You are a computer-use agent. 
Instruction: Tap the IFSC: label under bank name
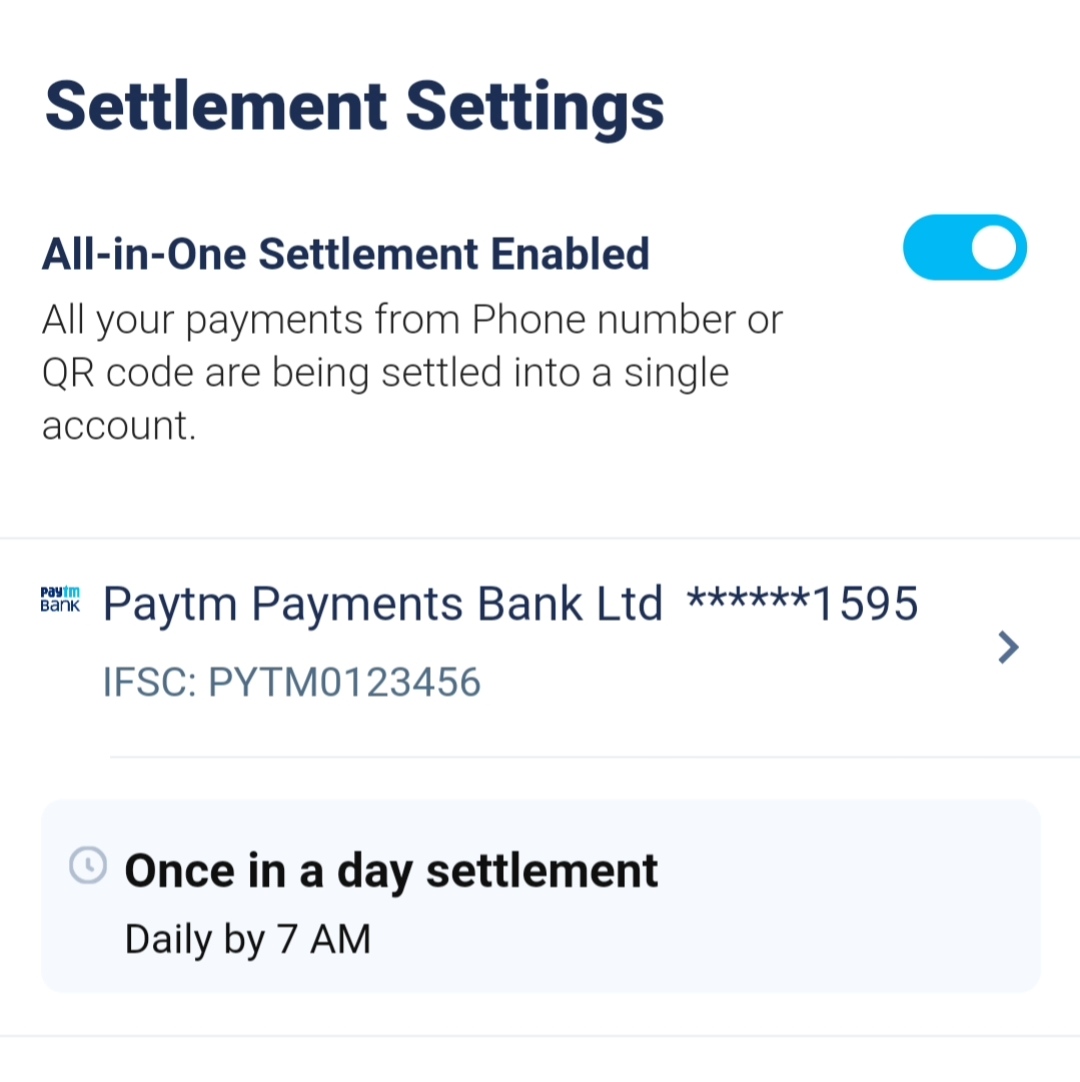click(x=150, y=683)
